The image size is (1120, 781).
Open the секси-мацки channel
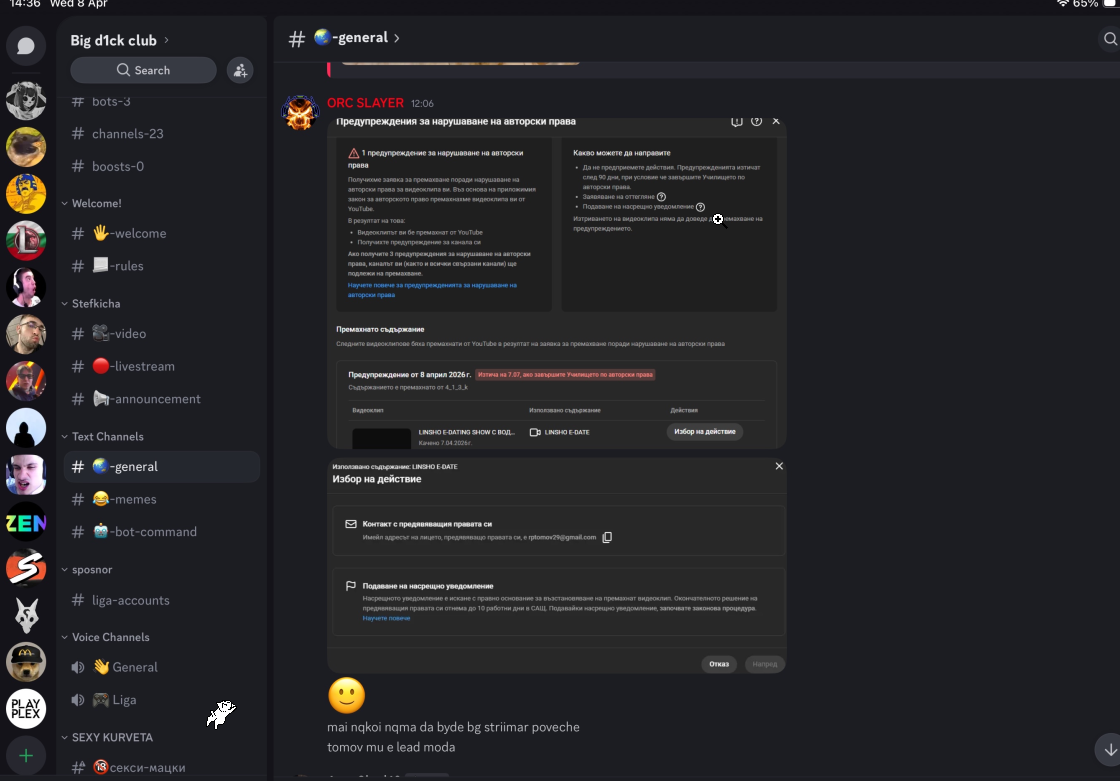pos(162,767)
